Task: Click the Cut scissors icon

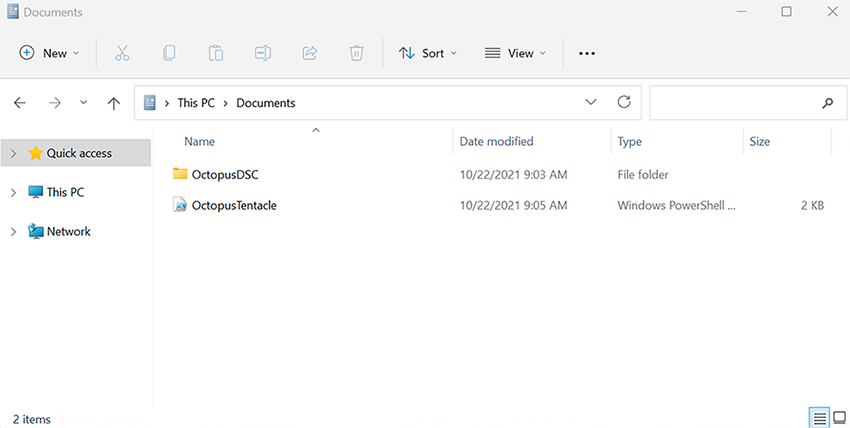Action: click(x=122, y=53)
